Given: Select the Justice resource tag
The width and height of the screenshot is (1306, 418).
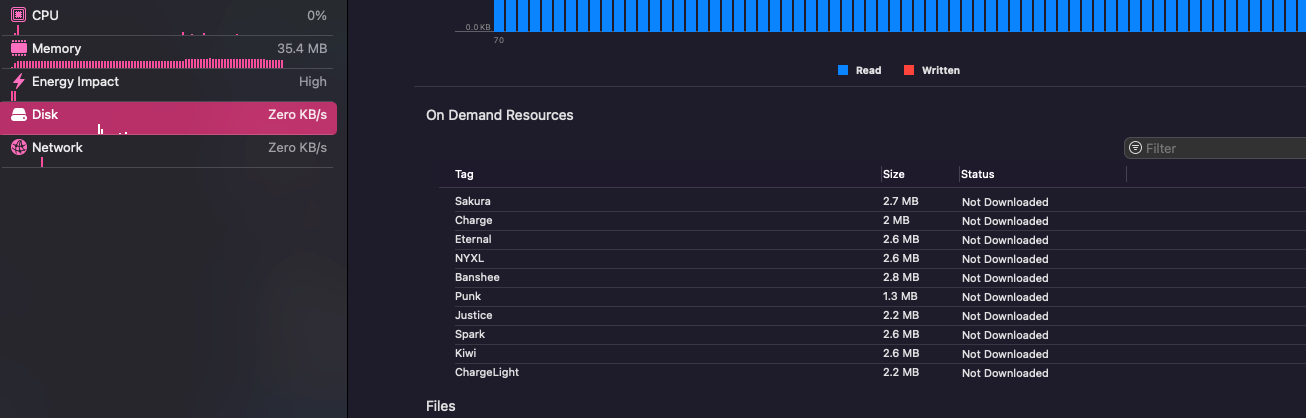Looking at the screenshot, I should point(474,315).
